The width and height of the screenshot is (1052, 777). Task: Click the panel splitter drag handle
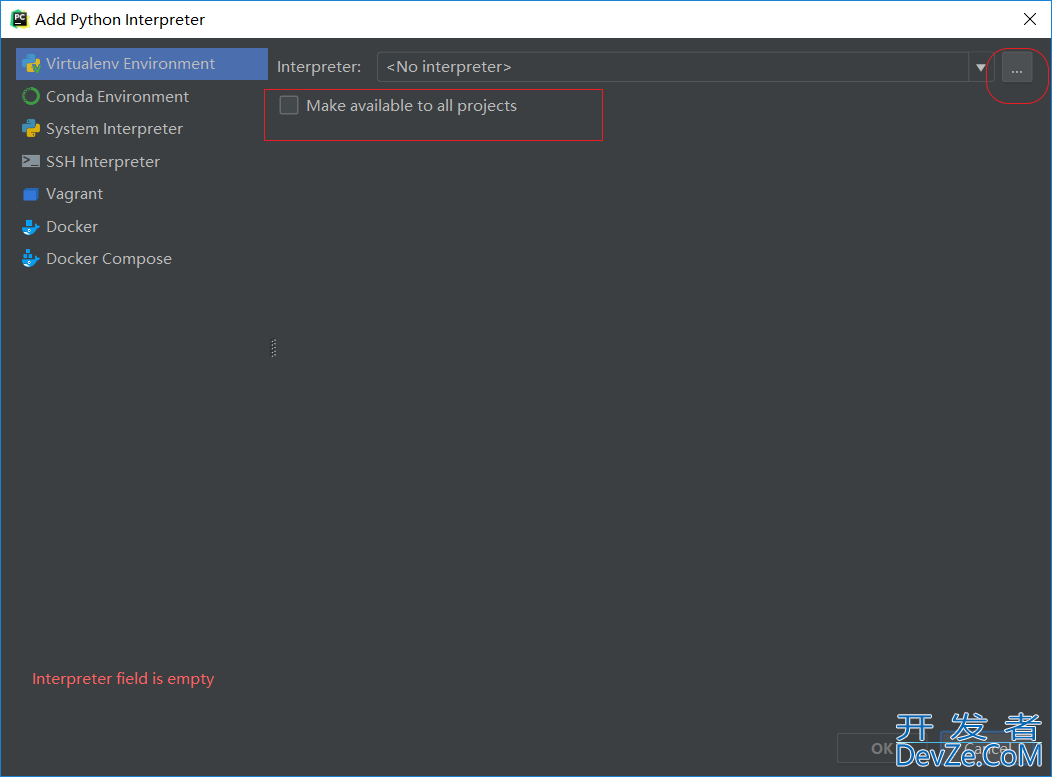pos(273,348)
